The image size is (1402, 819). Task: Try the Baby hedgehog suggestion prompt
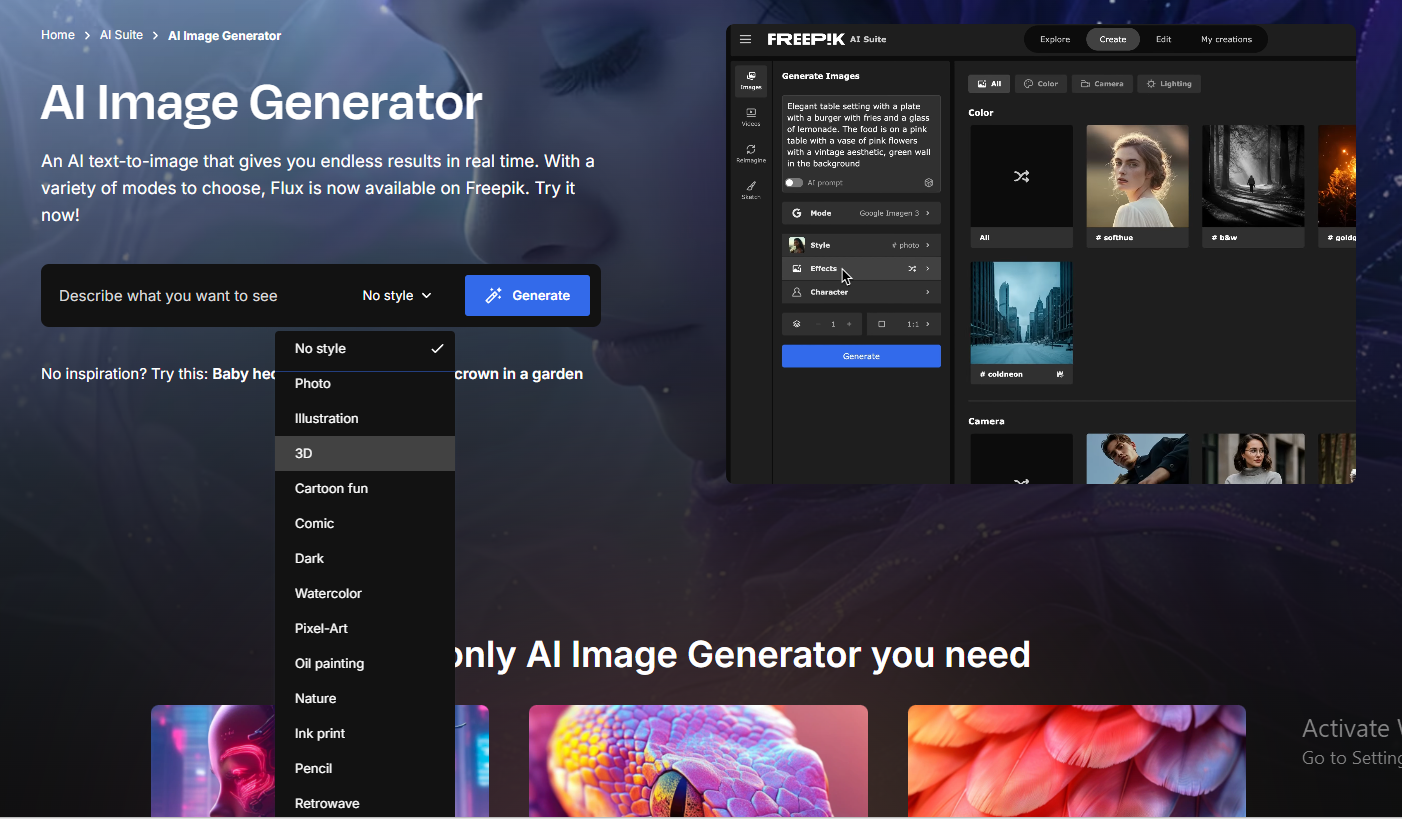(x=397, y=374)
